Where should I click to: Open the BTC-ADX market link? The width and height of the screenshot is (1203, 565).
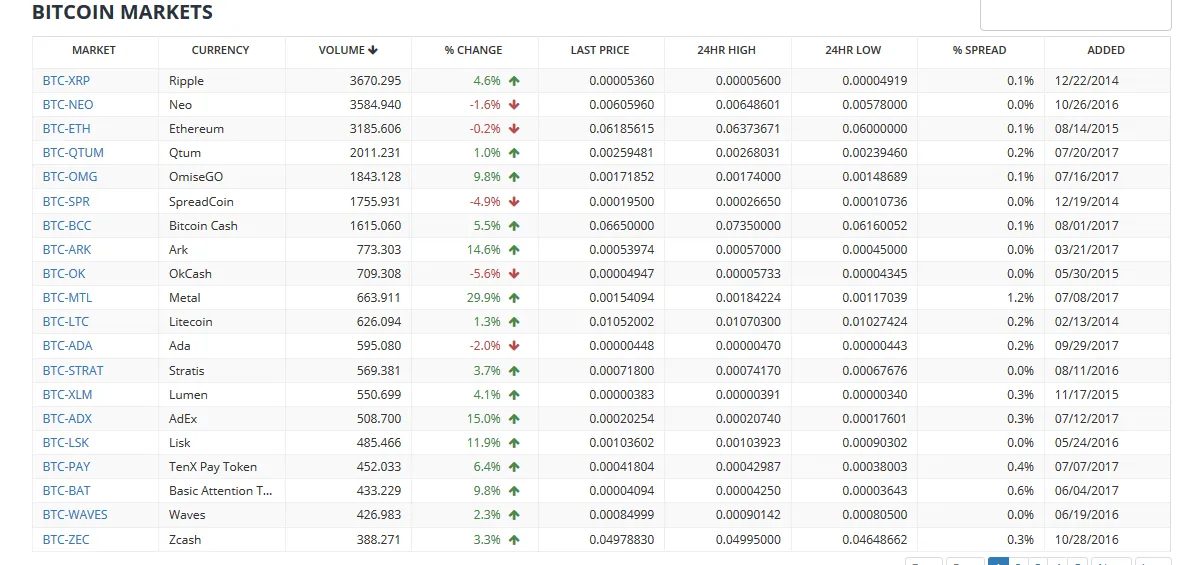click(68, 419)
